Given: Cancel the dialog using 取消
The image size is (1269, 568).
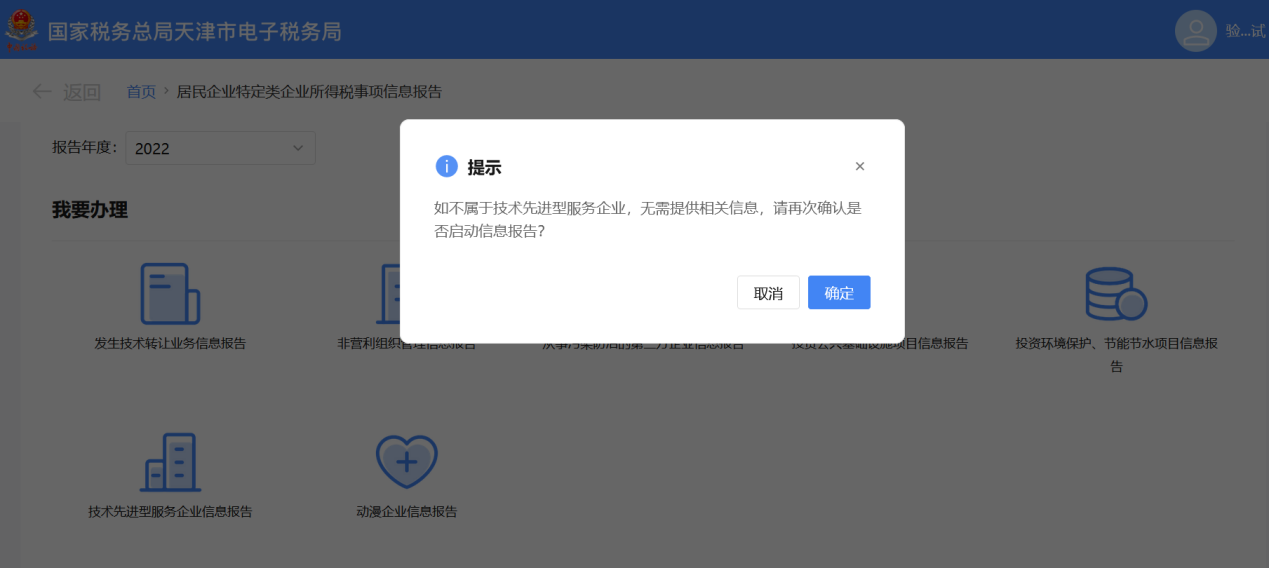Looking at the screenshot, I should coord(768,293).
